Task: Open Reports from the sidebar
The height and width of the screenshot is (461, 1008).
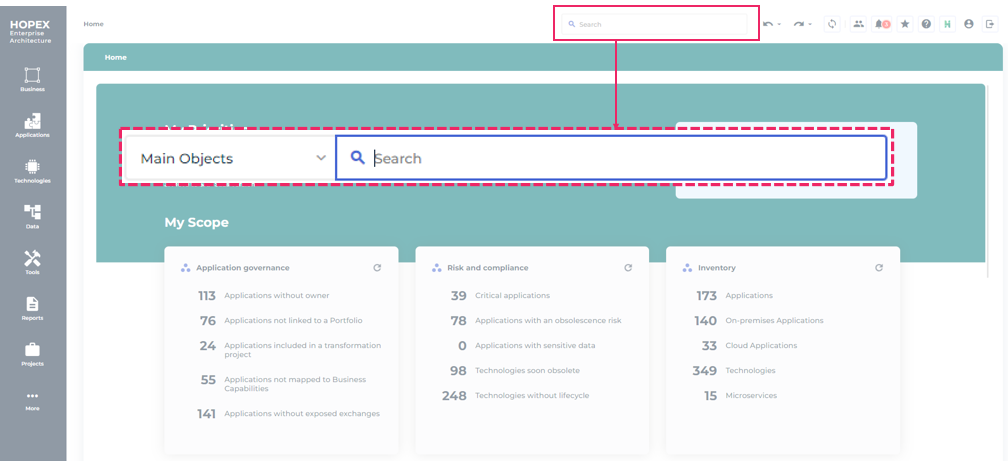Action: coord(32,307)
